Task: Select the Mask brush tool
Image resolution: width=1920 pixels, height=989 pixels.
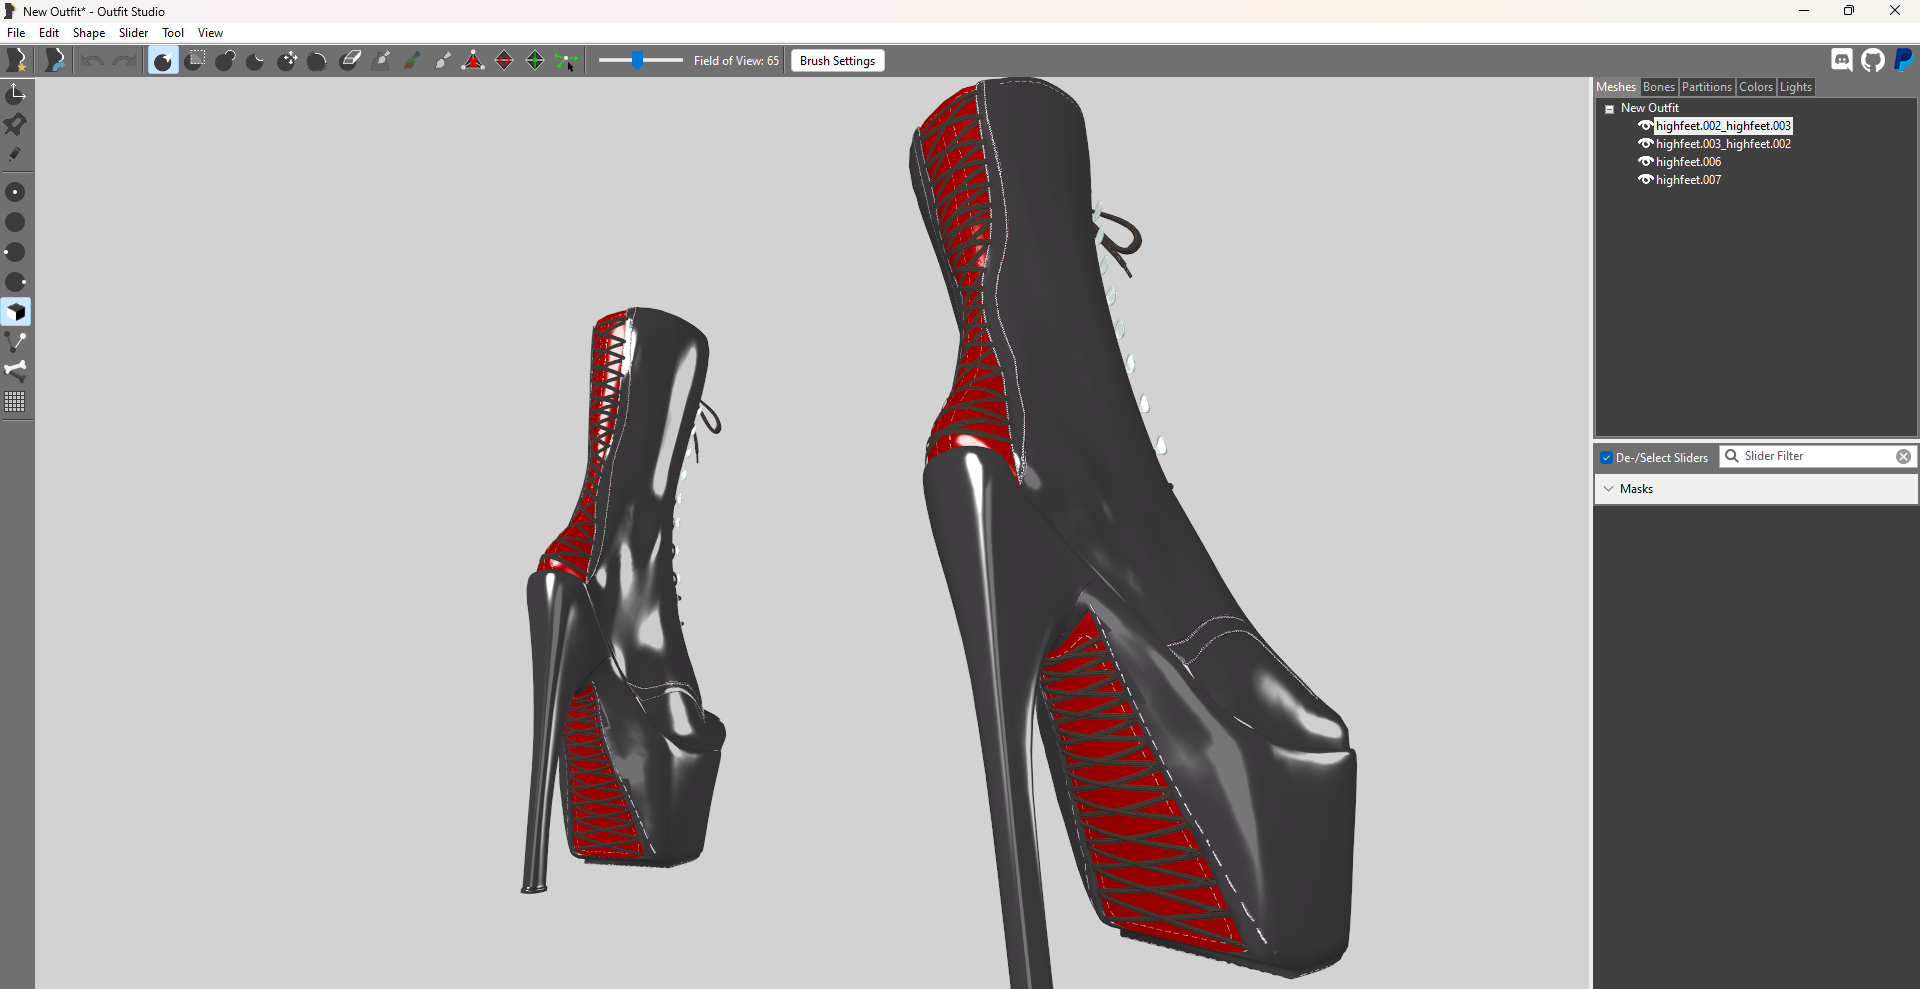Action: pos(195,61)
